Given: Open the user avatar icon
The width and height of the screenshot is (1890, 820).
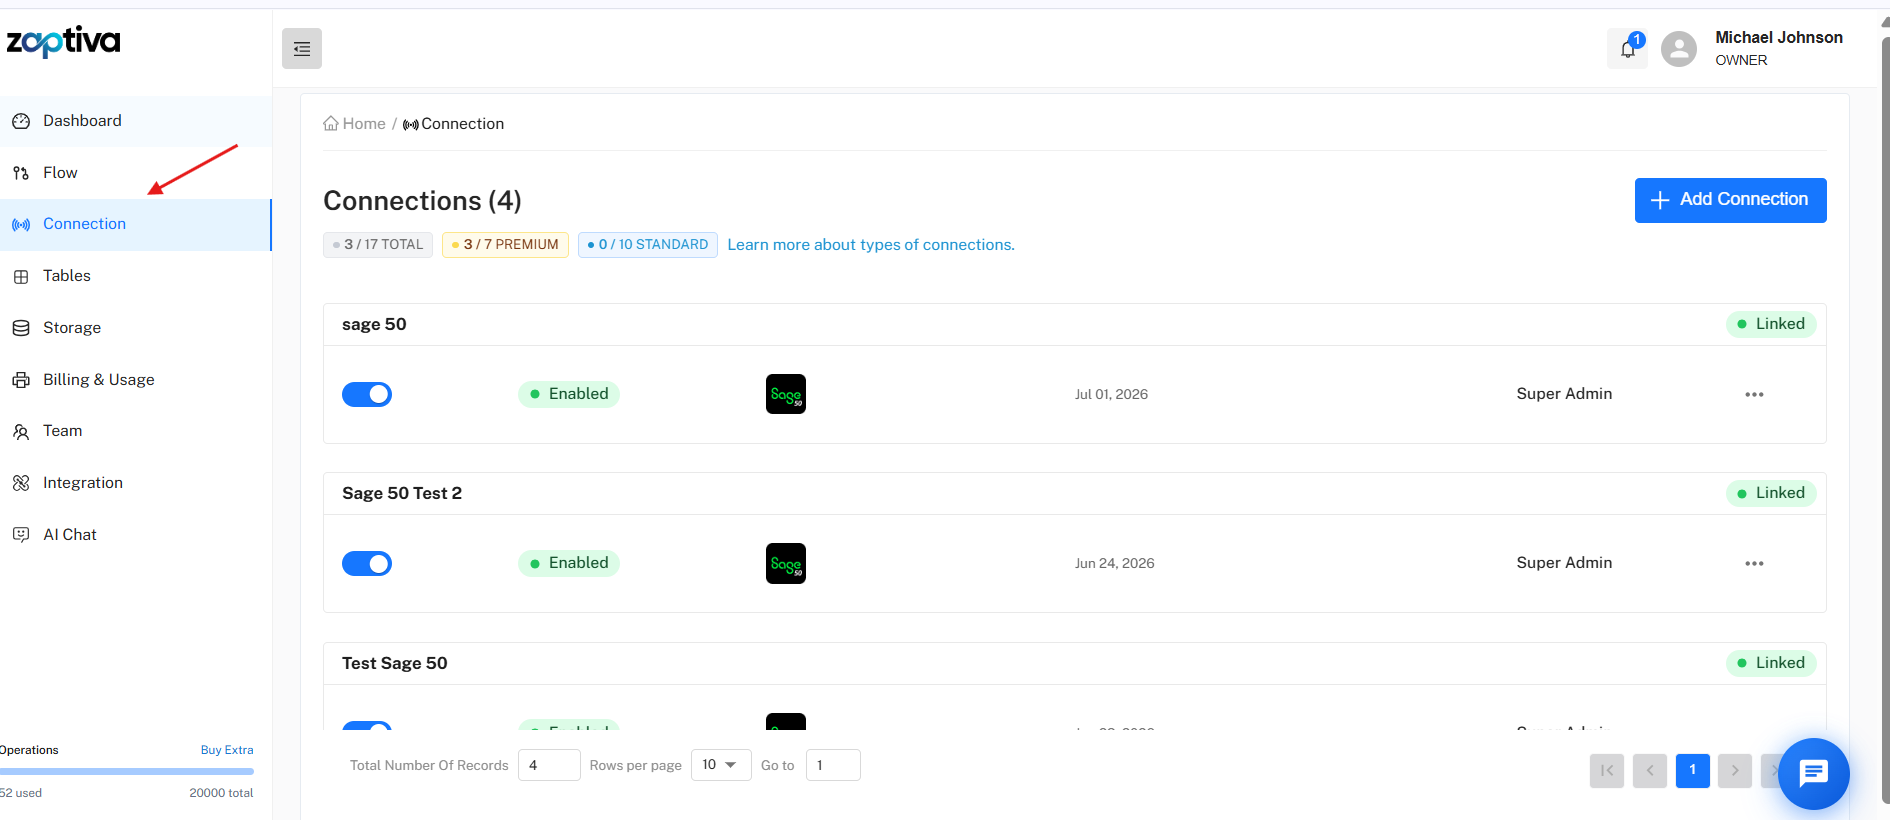Looking at the screenshot, I should (1679, 49).
